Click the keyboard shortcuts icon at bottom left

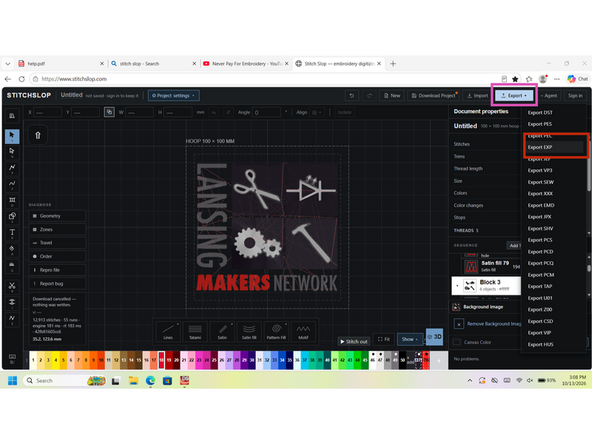tap(12, 358)
